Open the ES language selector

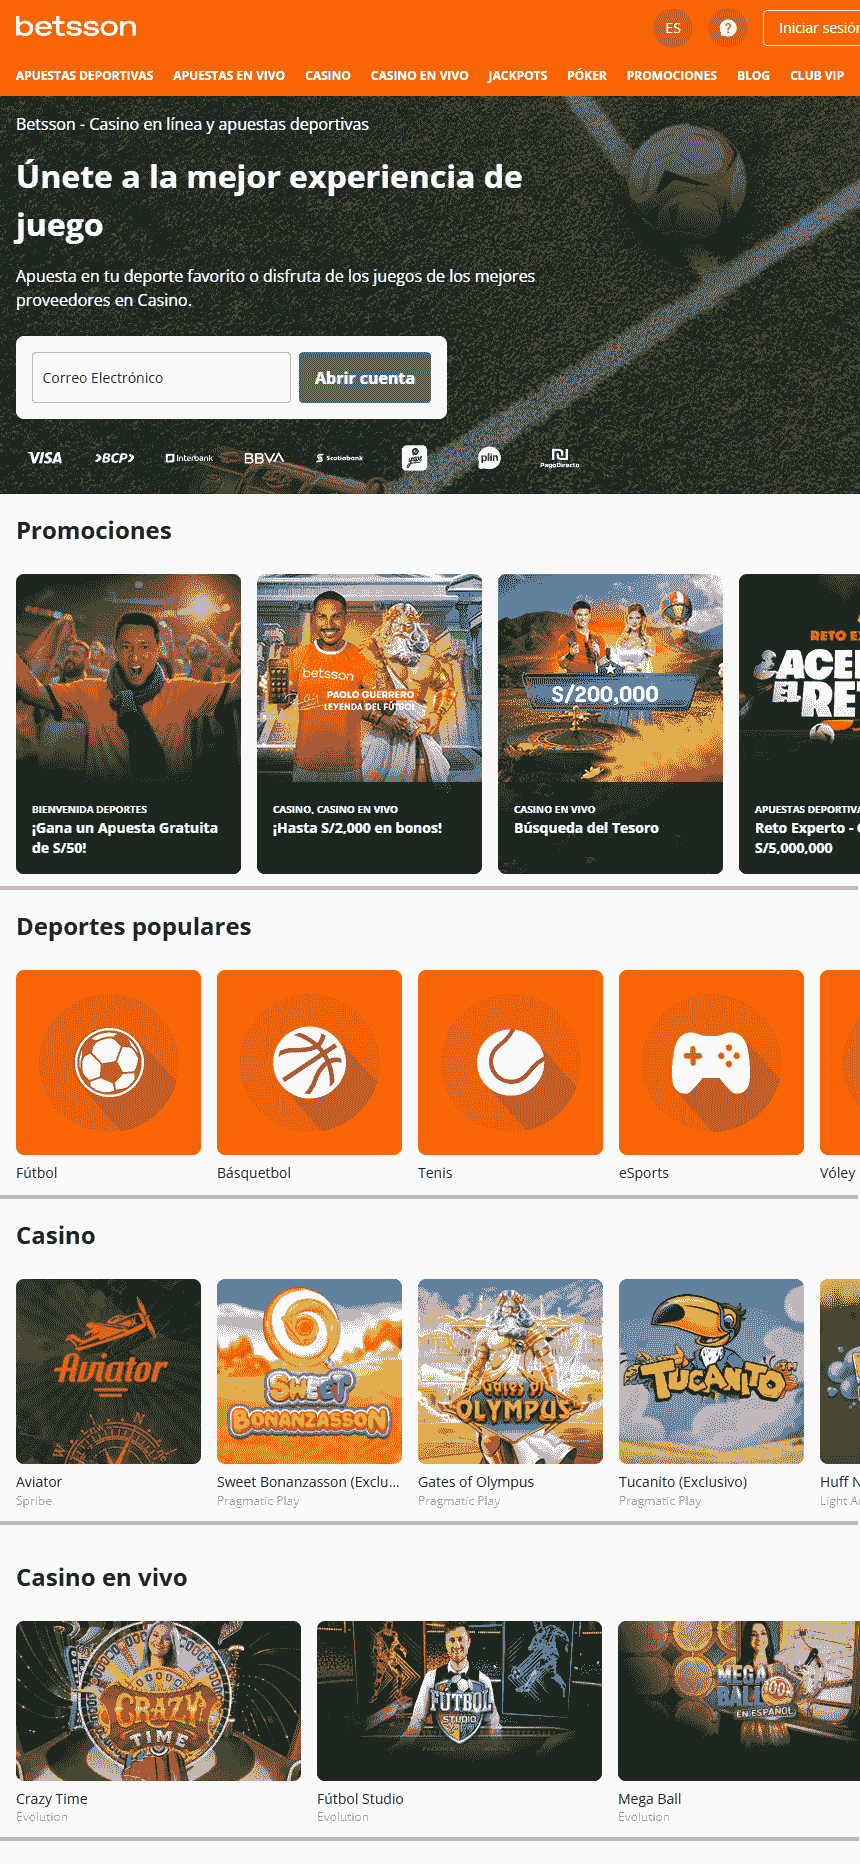pos(673,28)
